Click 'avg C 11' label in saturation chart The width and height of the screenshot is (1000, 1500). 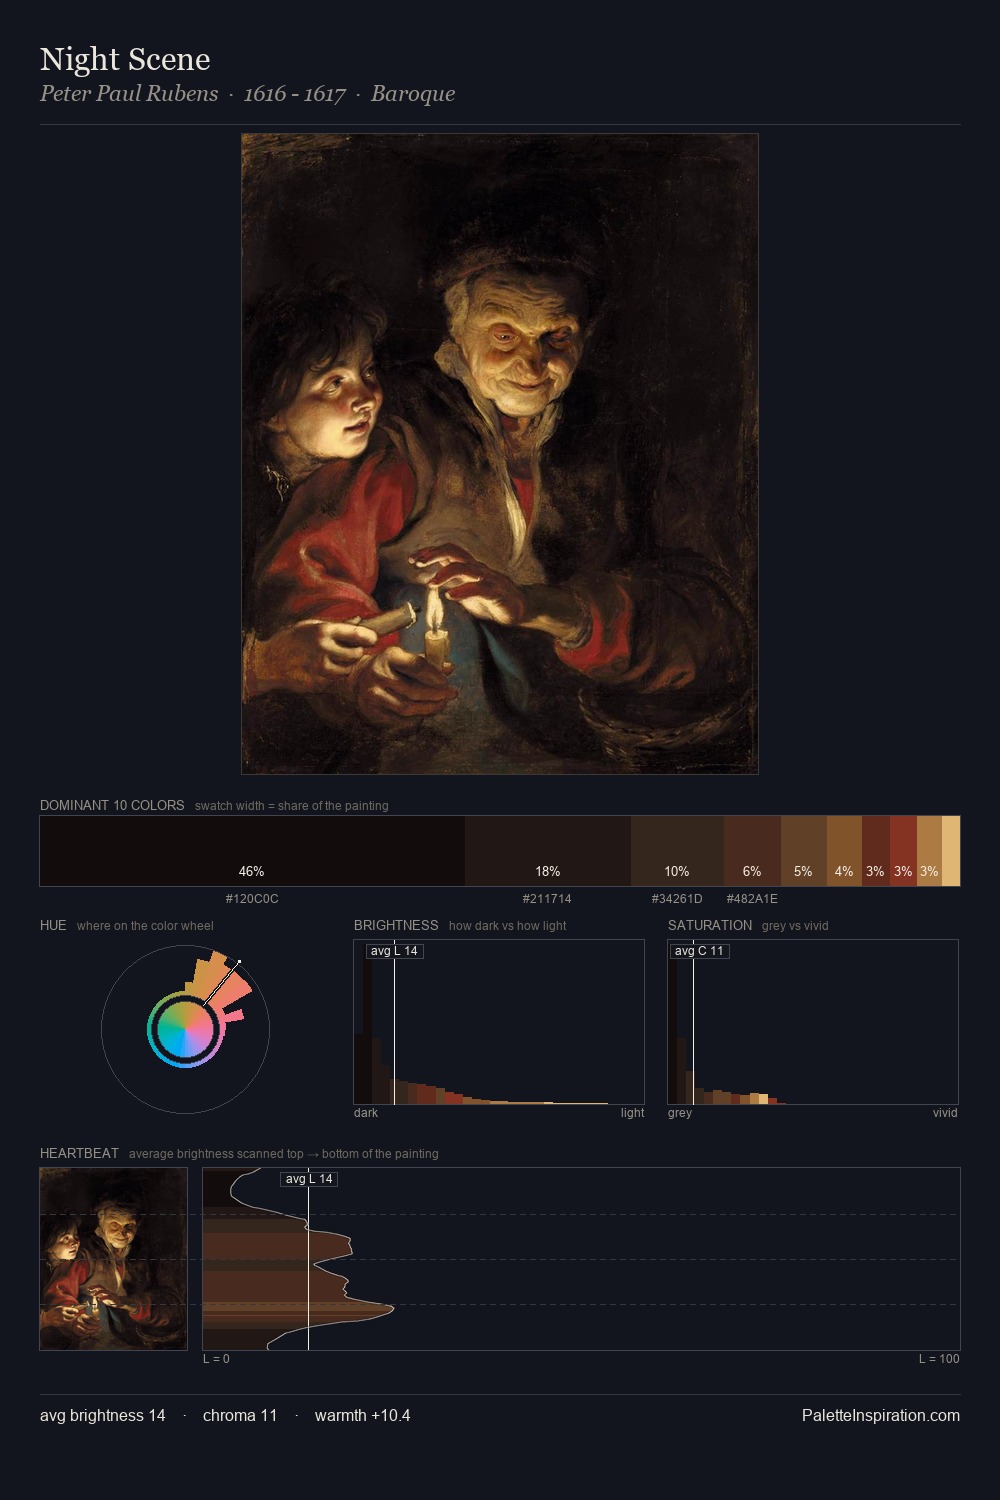[x=699, y=951]
